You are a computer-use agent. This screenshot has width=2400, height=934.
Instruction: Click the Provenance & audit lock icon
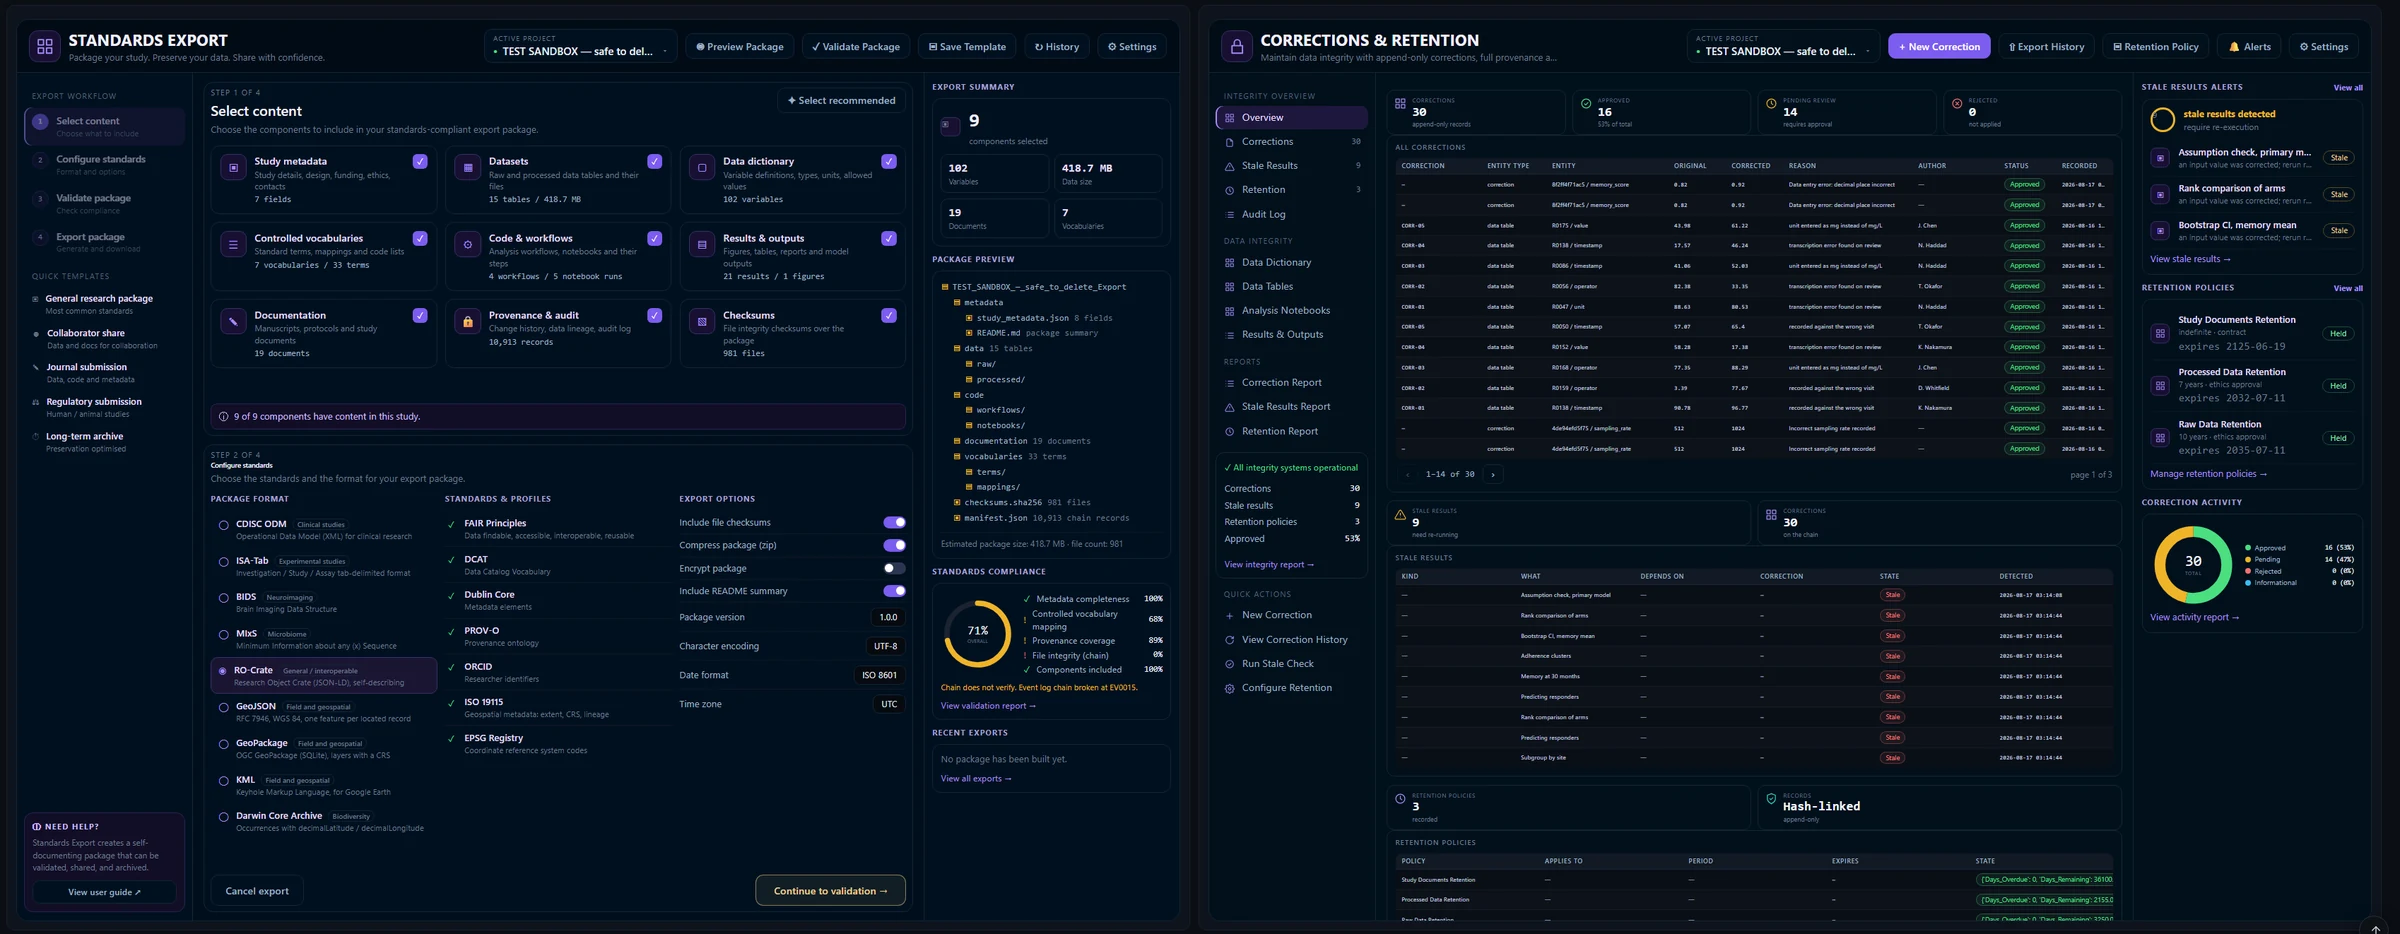pos(467,321)
